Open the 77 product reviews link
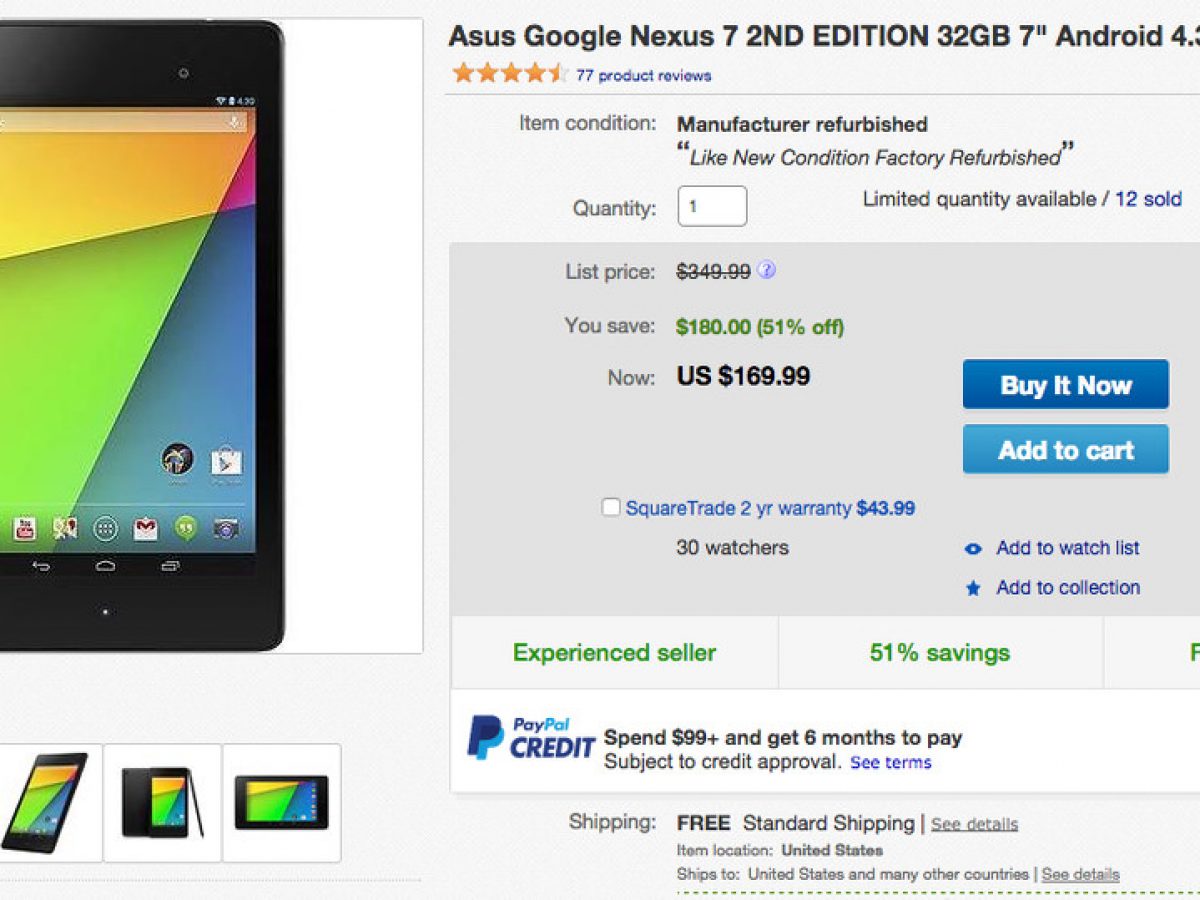Image resolution: width=1200 pixels, height=900 pixels. 643,75
